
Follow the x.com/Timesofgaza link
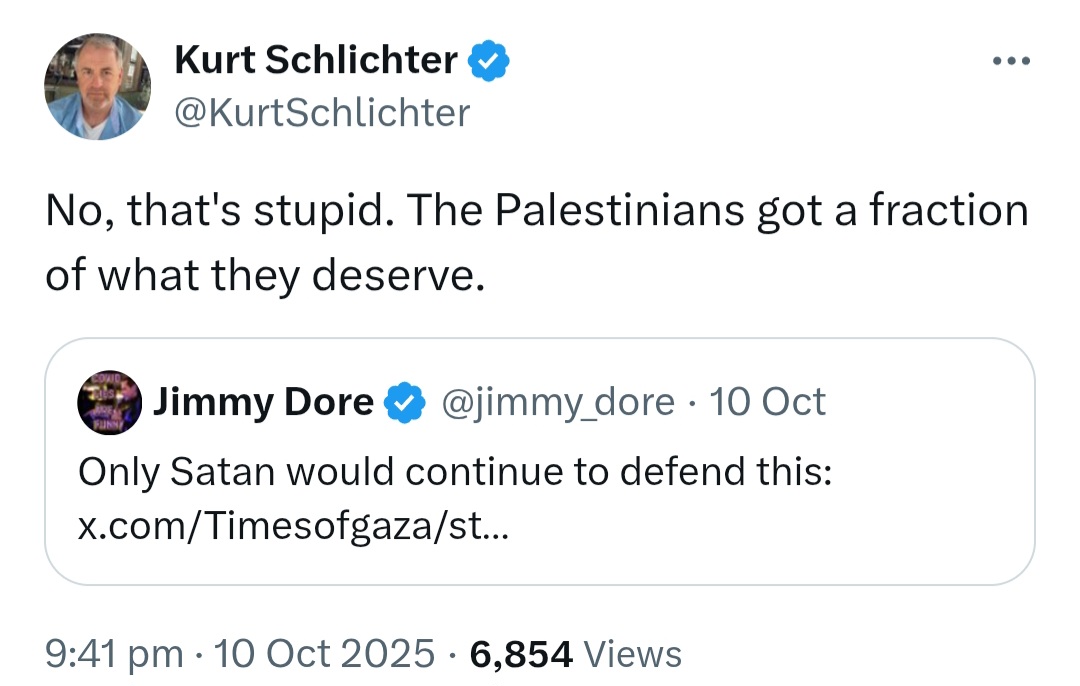coord(293,526)
